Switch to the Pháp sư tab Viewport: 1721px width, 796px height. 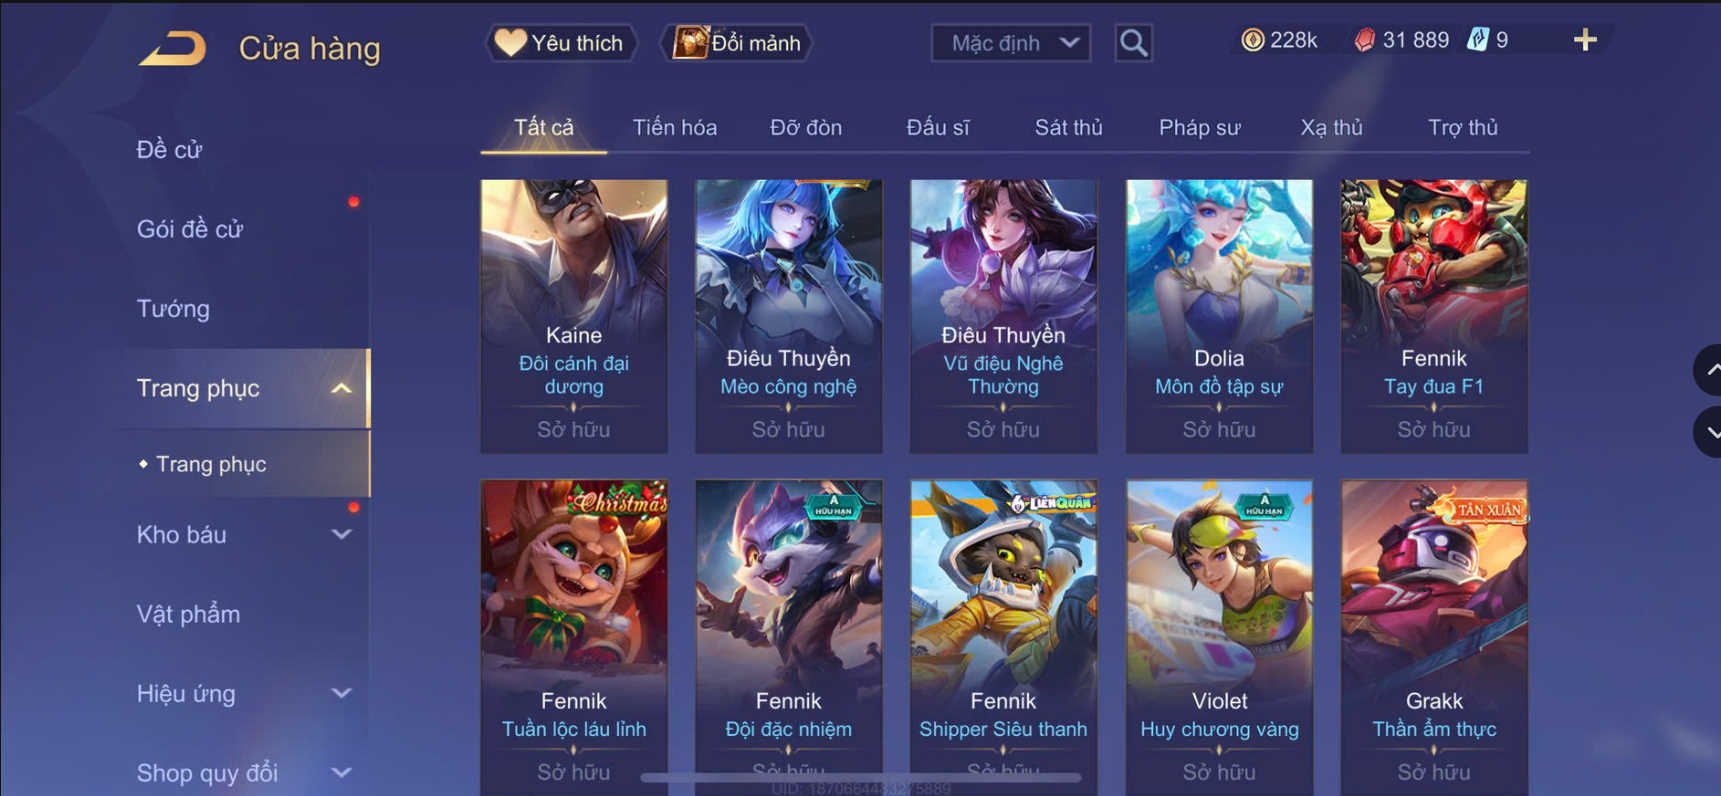tap(1199, 128)
